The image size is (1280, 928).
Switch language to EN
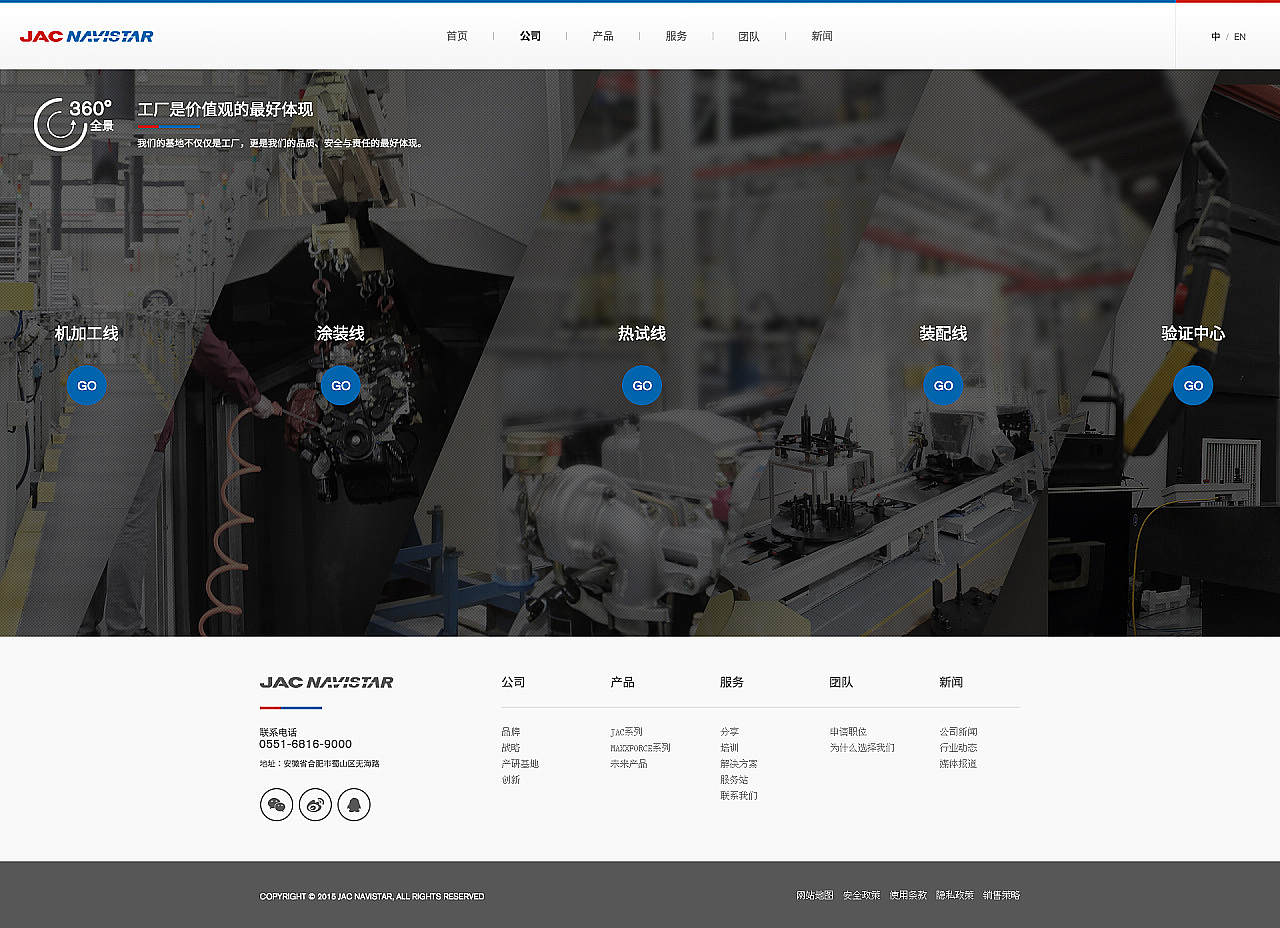1240,37
